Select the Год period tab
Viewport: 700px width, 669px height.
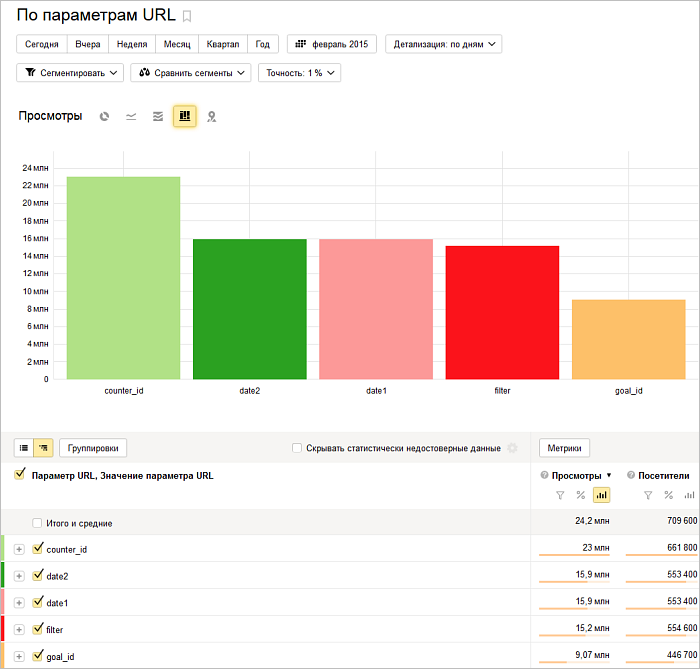click(x=262, y=44)
